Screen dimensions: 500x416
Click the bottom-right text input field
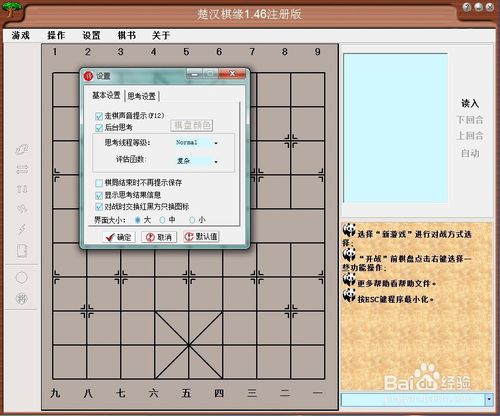tap(413, 399)
